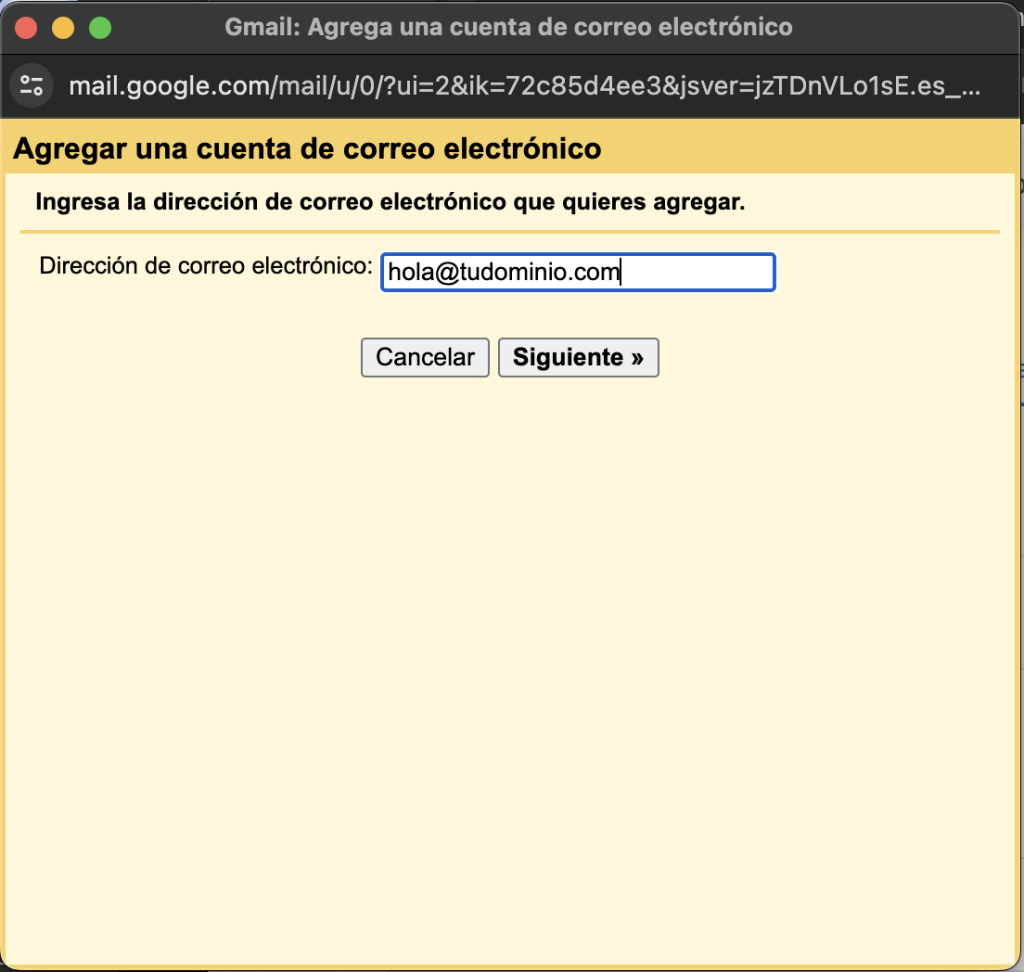Screen dimensions: 1024x972
Task: Maximize the window using the green button
Action: click(100, 27)
